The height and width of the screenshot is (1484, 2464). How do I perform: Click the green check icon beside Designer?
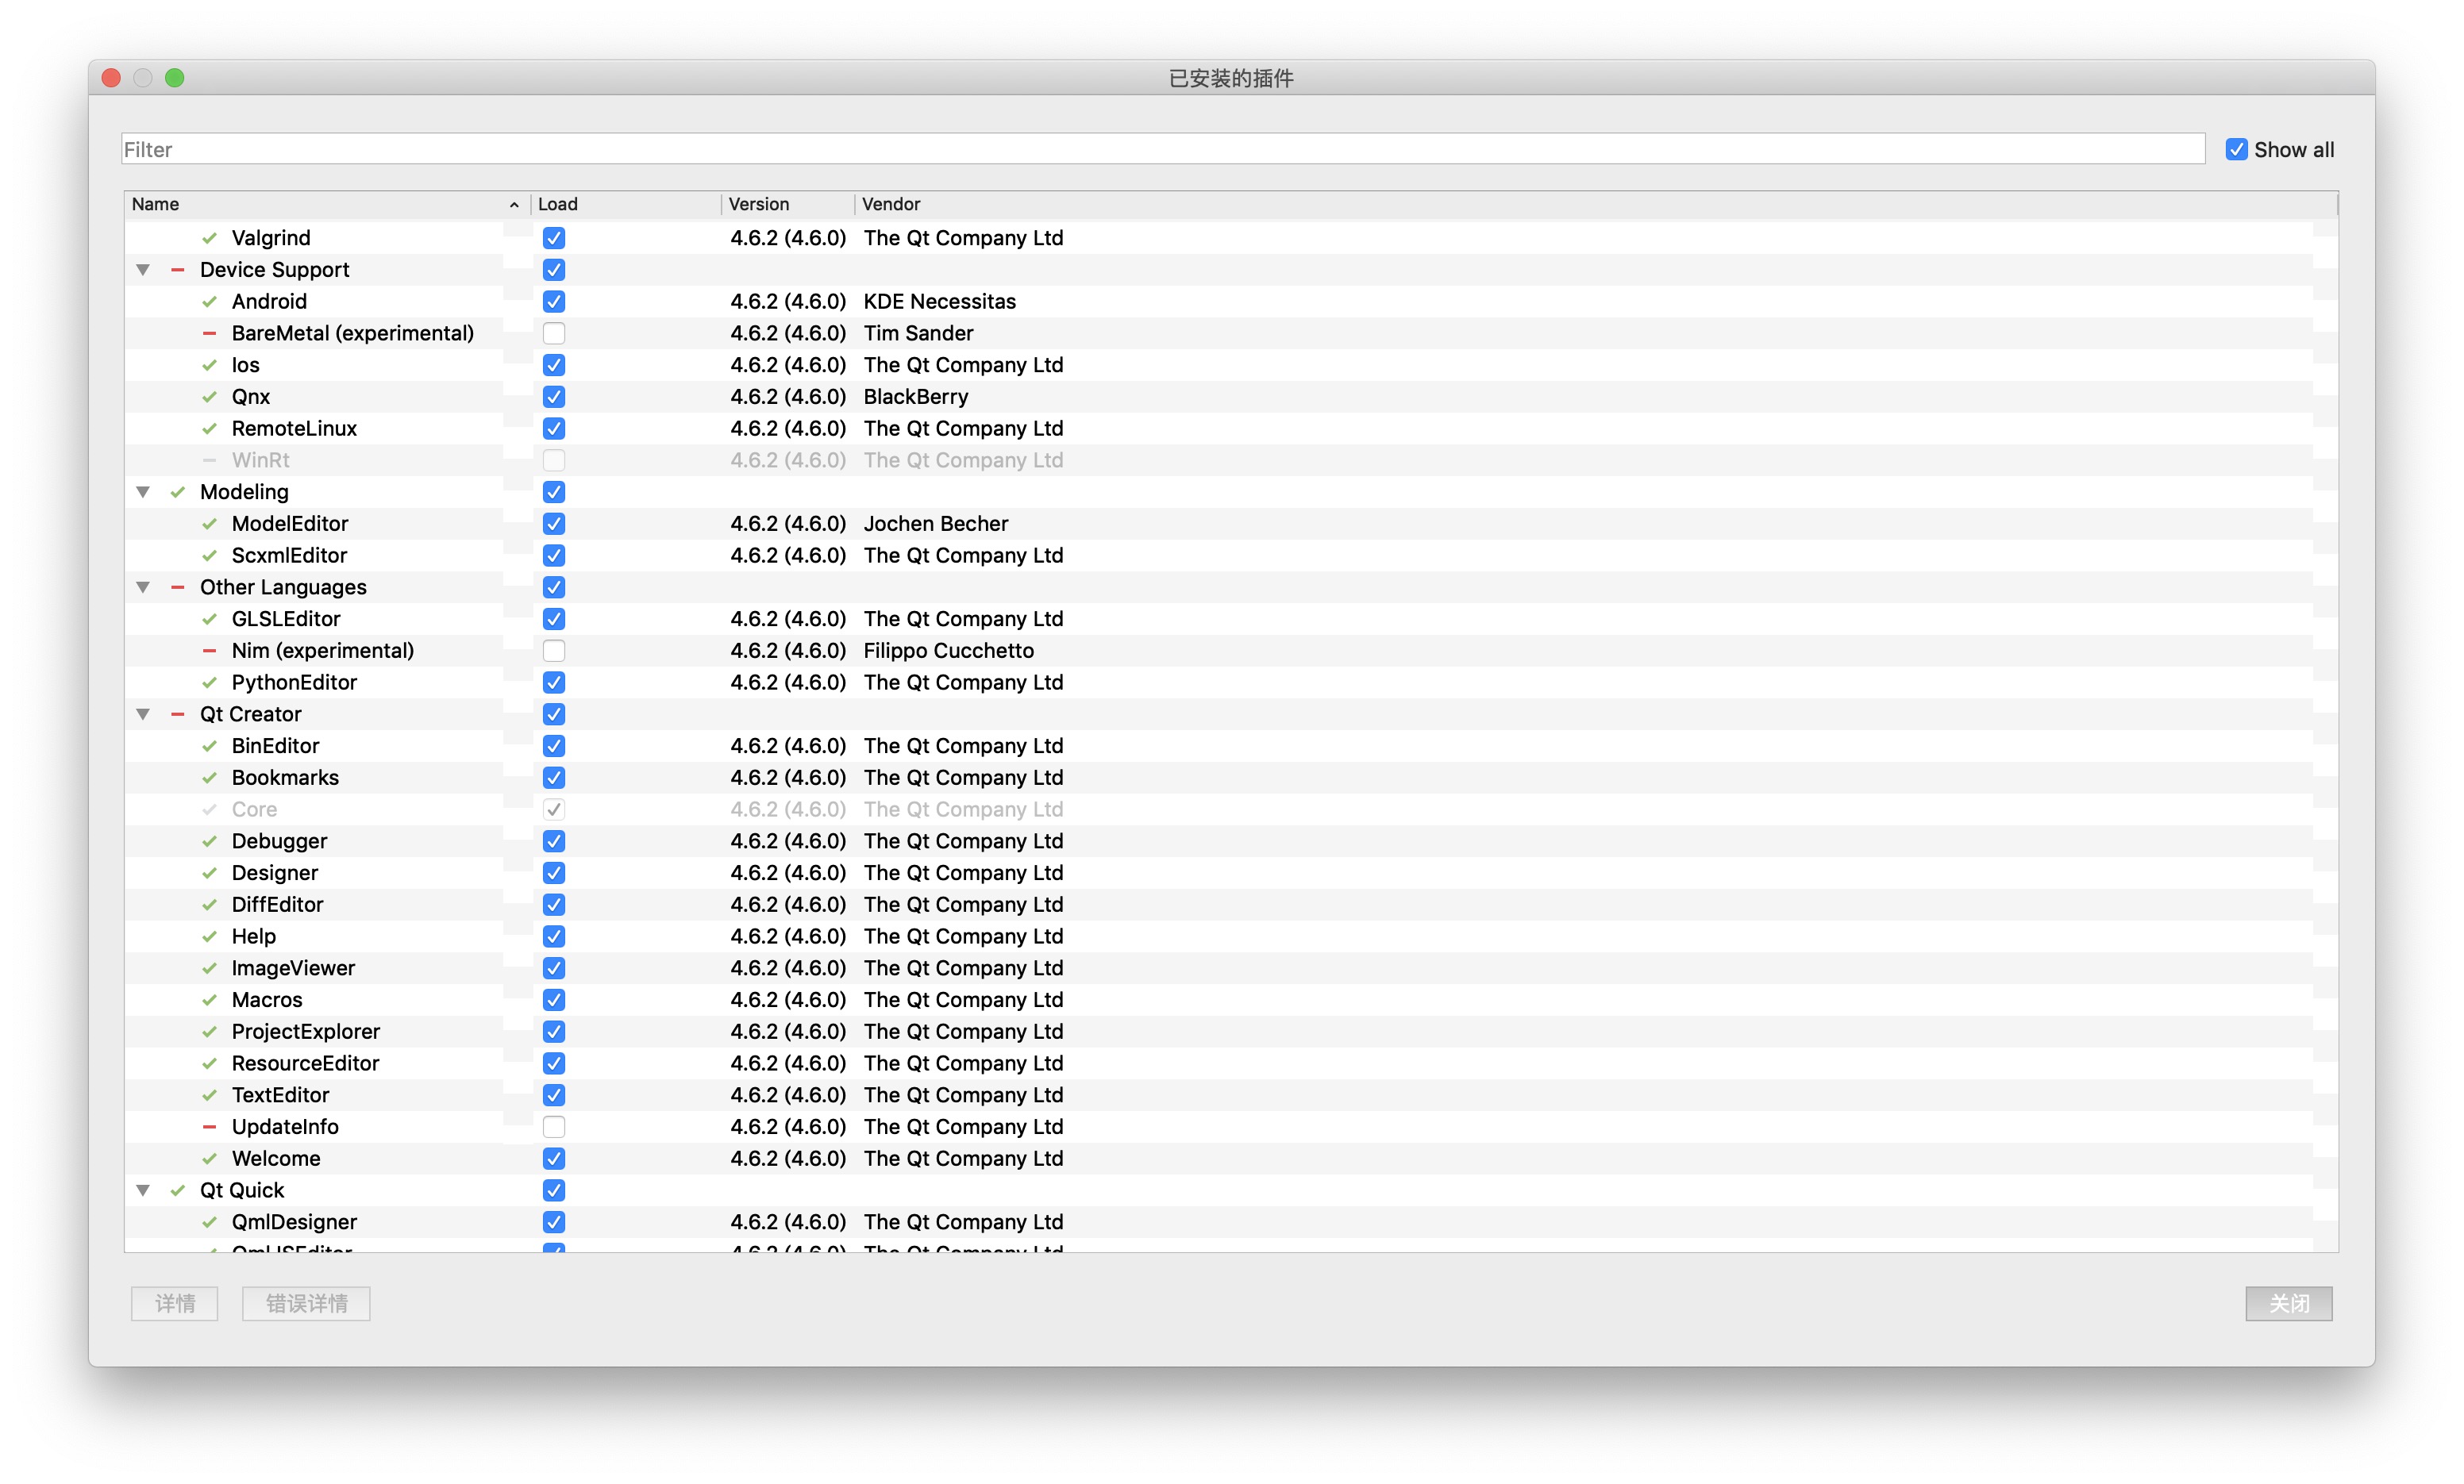point(209,873)
